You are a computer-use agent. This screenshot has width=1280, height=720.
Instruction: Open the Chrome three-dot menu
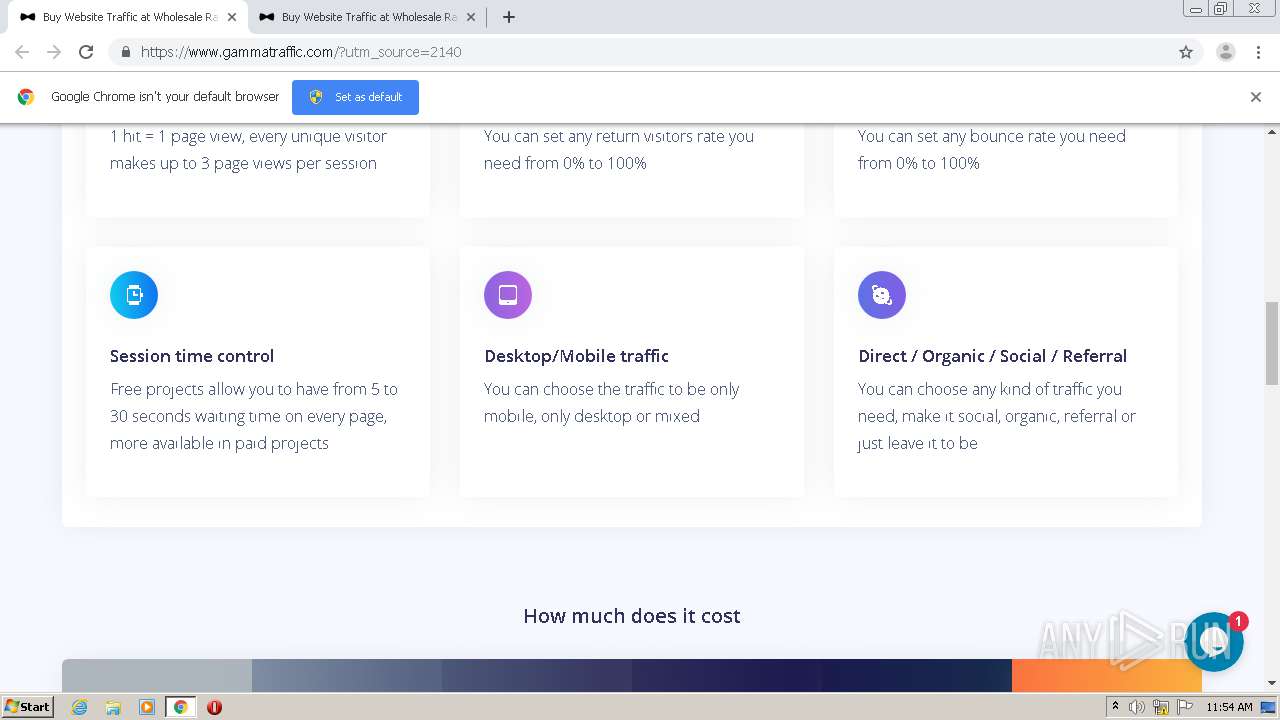pyautogui.click(x=1258, y=52)
